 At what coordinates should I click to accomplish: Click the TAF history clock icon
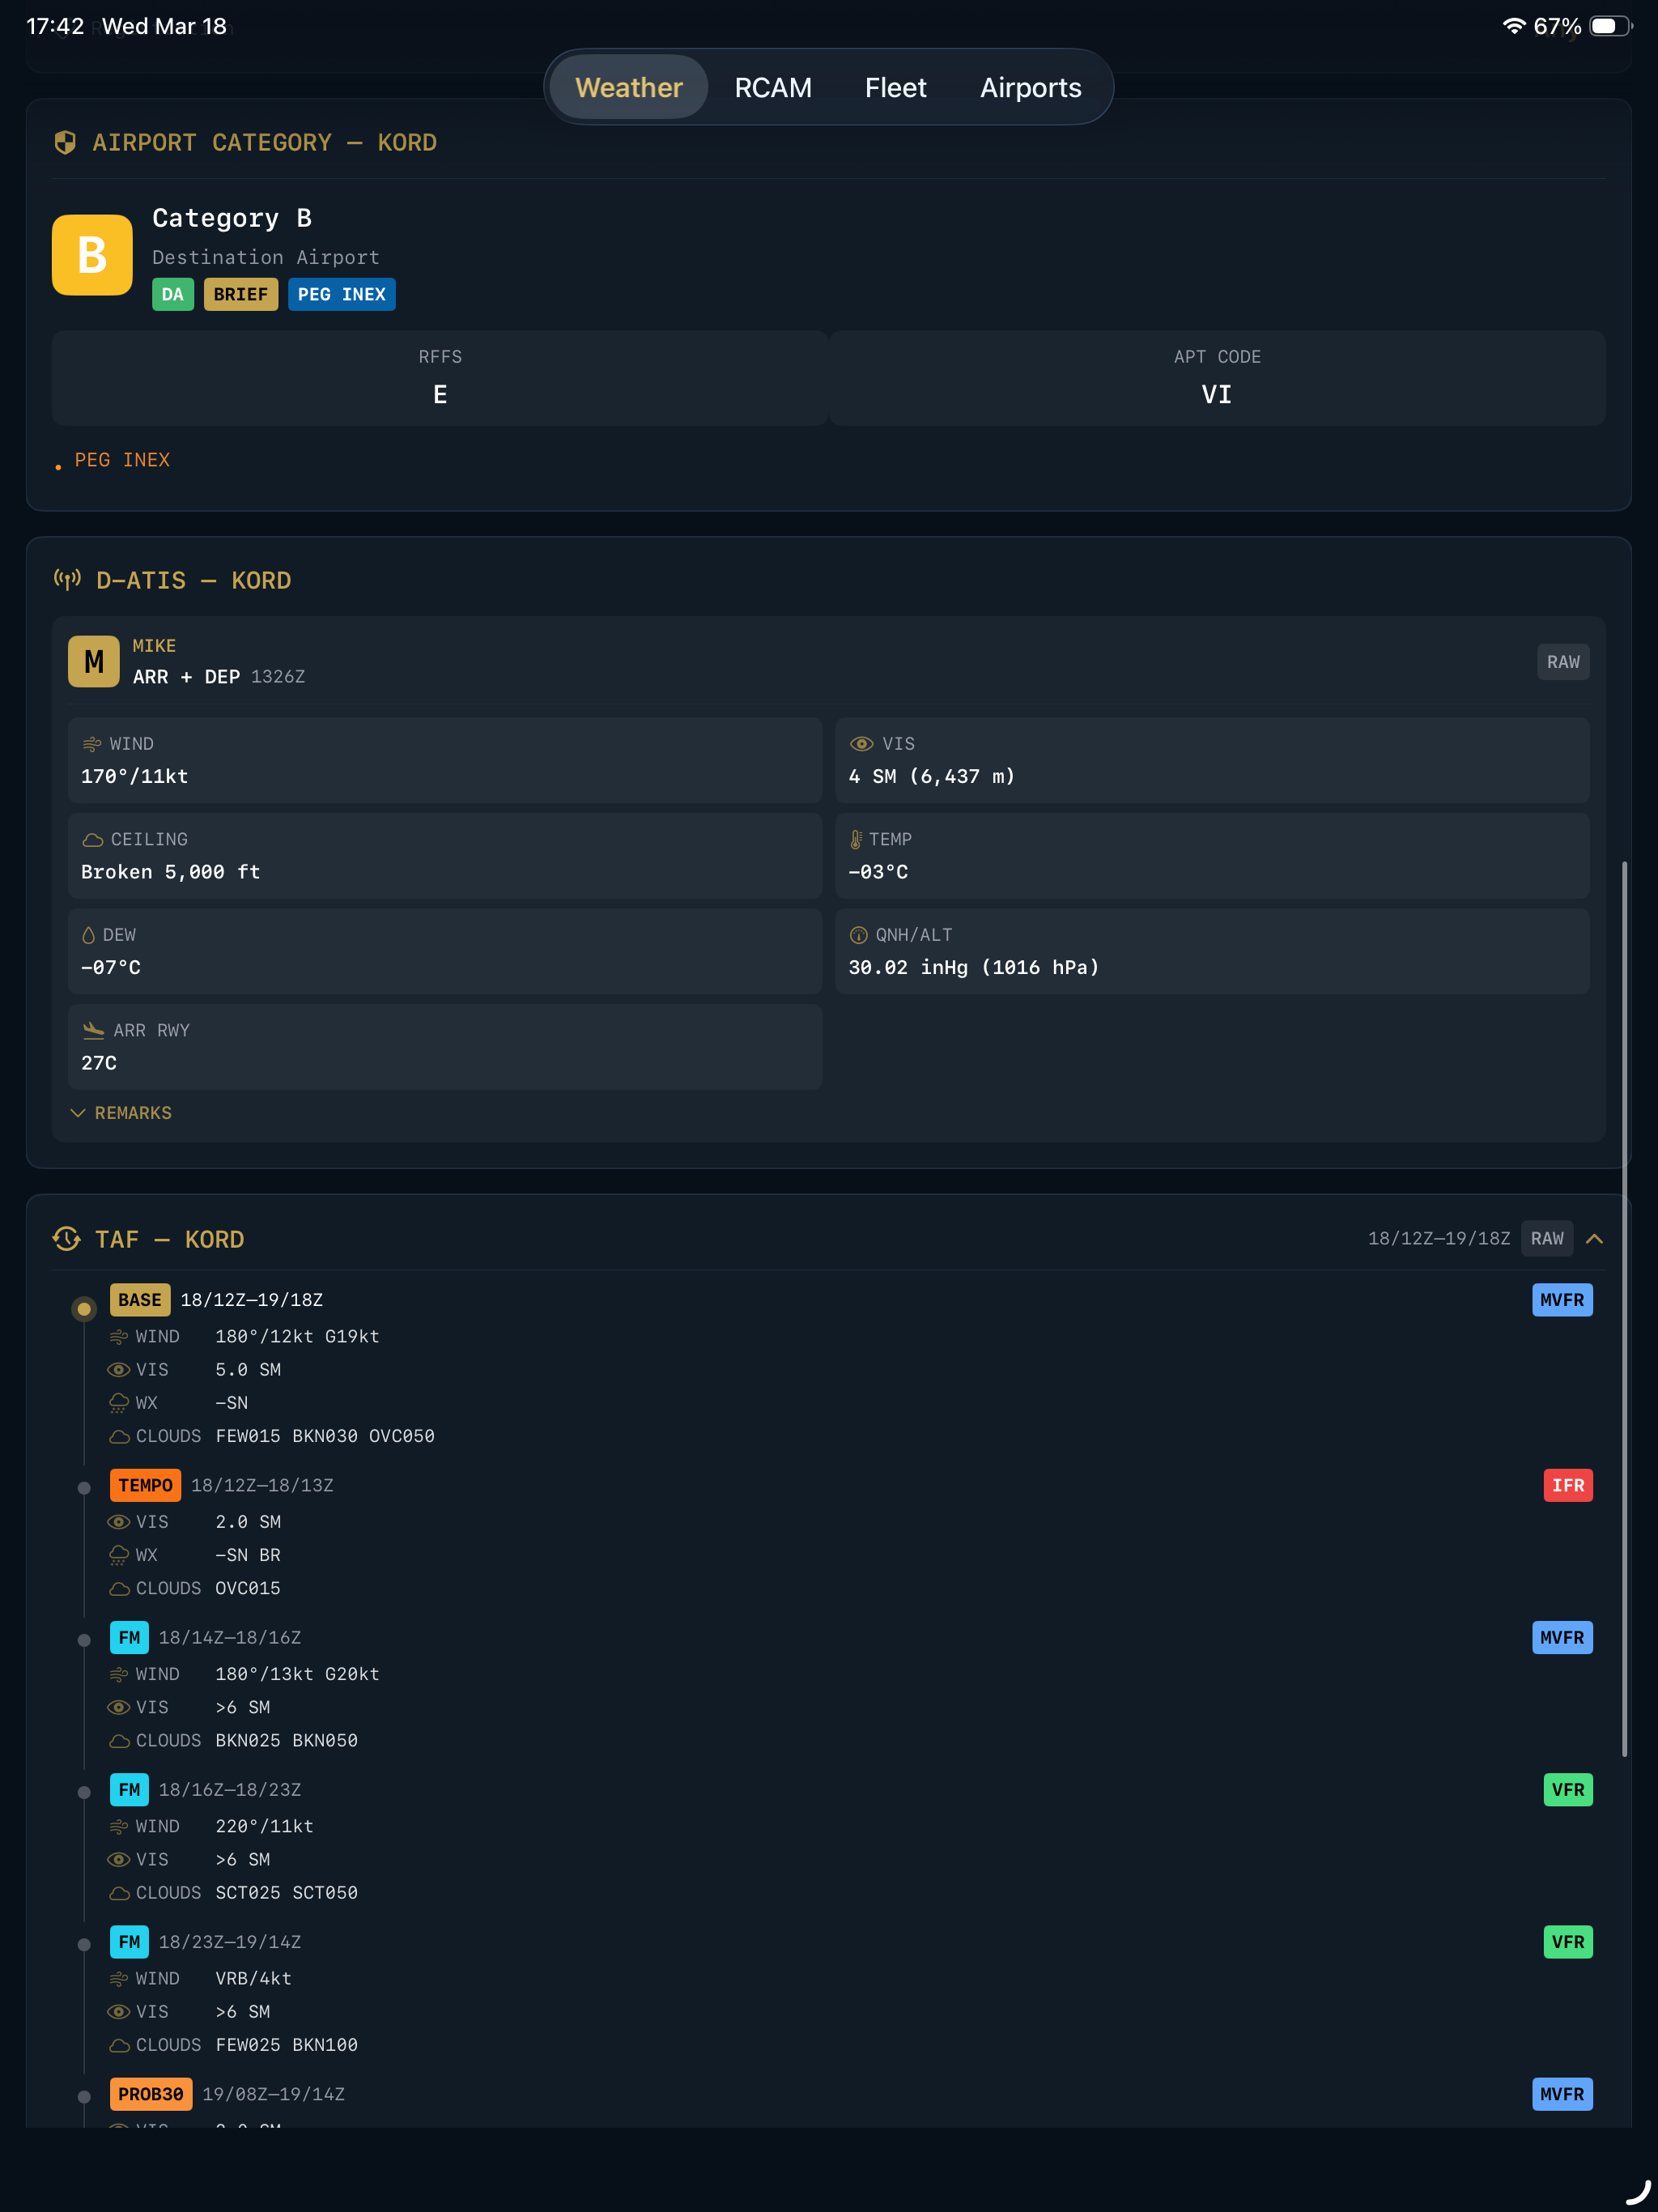point(67,1238)
